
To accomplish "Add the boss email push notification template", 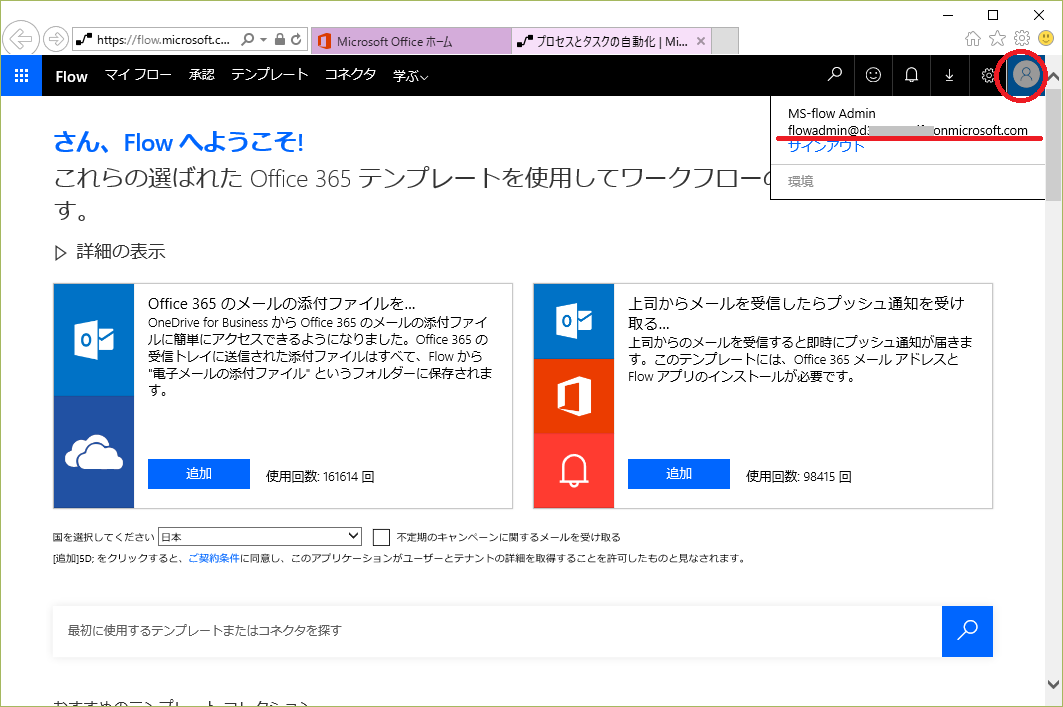I will tap(679, 474).
